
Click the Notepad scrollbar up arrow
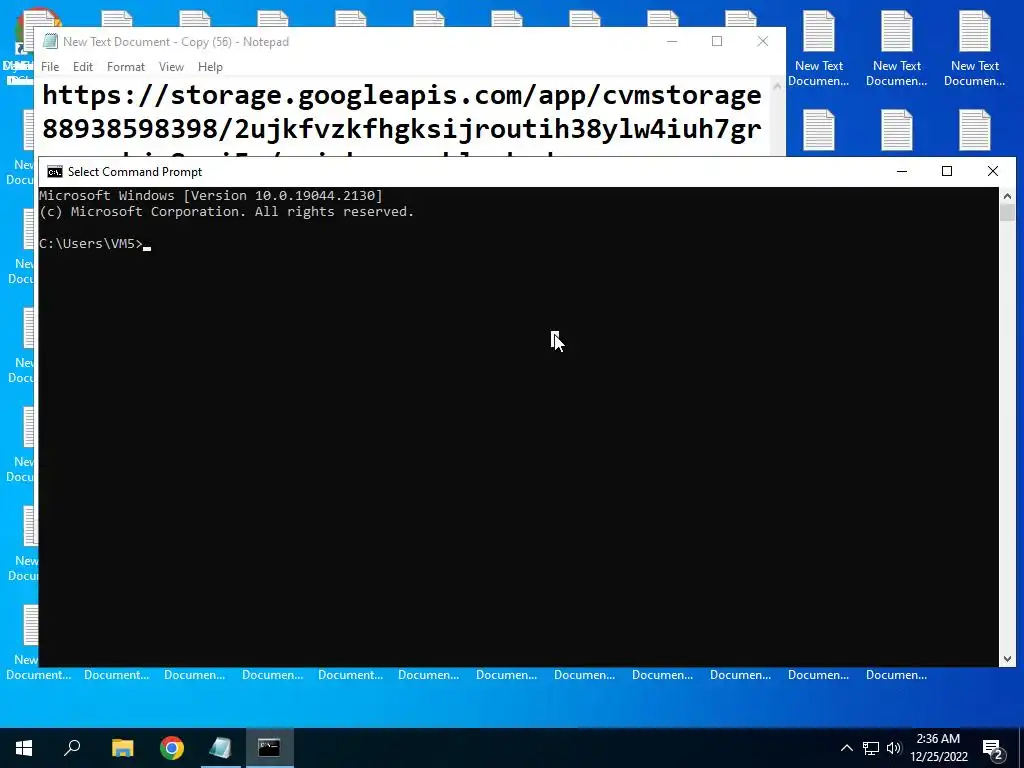777,86
